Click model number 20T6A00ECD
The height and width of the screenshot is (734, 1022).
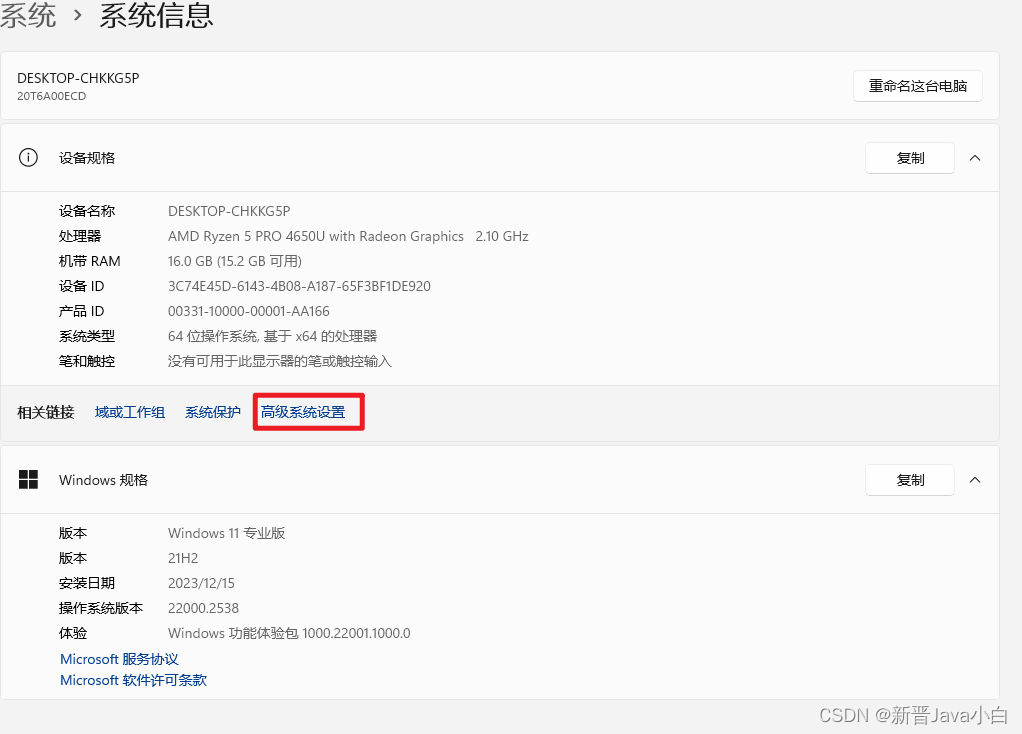pyautogui.click(x=51, y=96)
